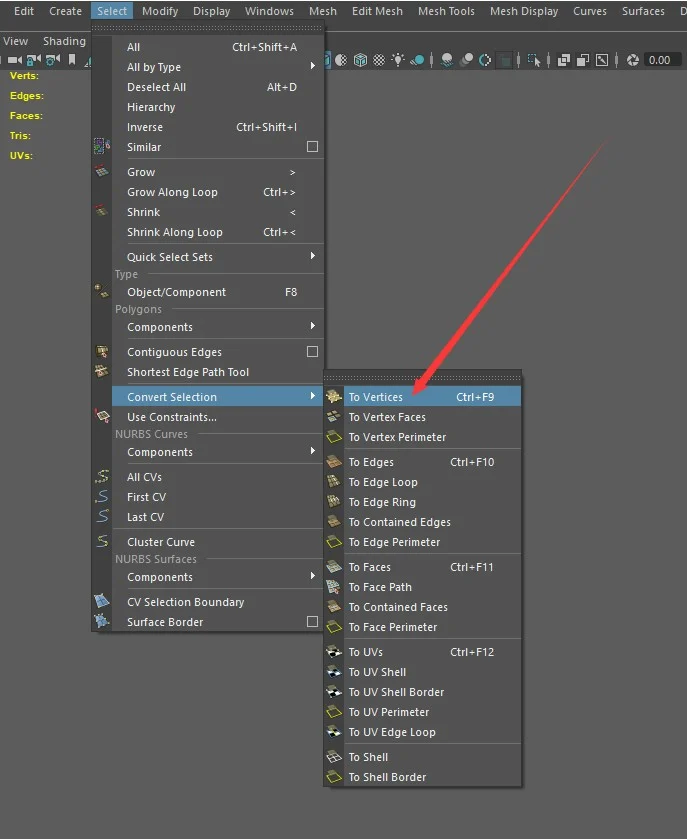Open the Mesh Tools menu

(x=446, y=11)
